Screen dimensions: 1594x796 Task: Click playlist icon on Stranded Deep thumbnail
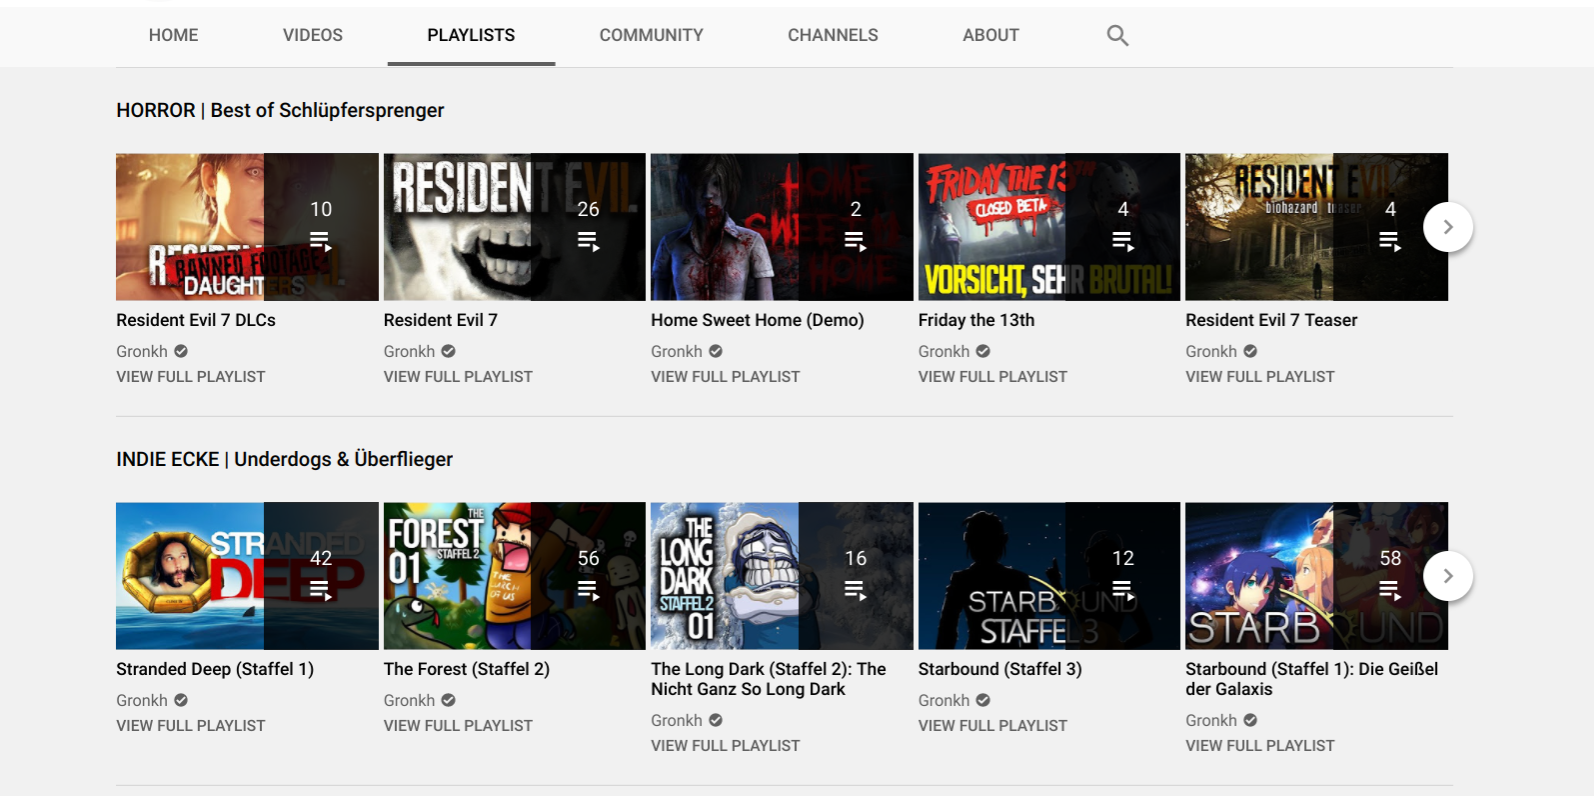320,590
